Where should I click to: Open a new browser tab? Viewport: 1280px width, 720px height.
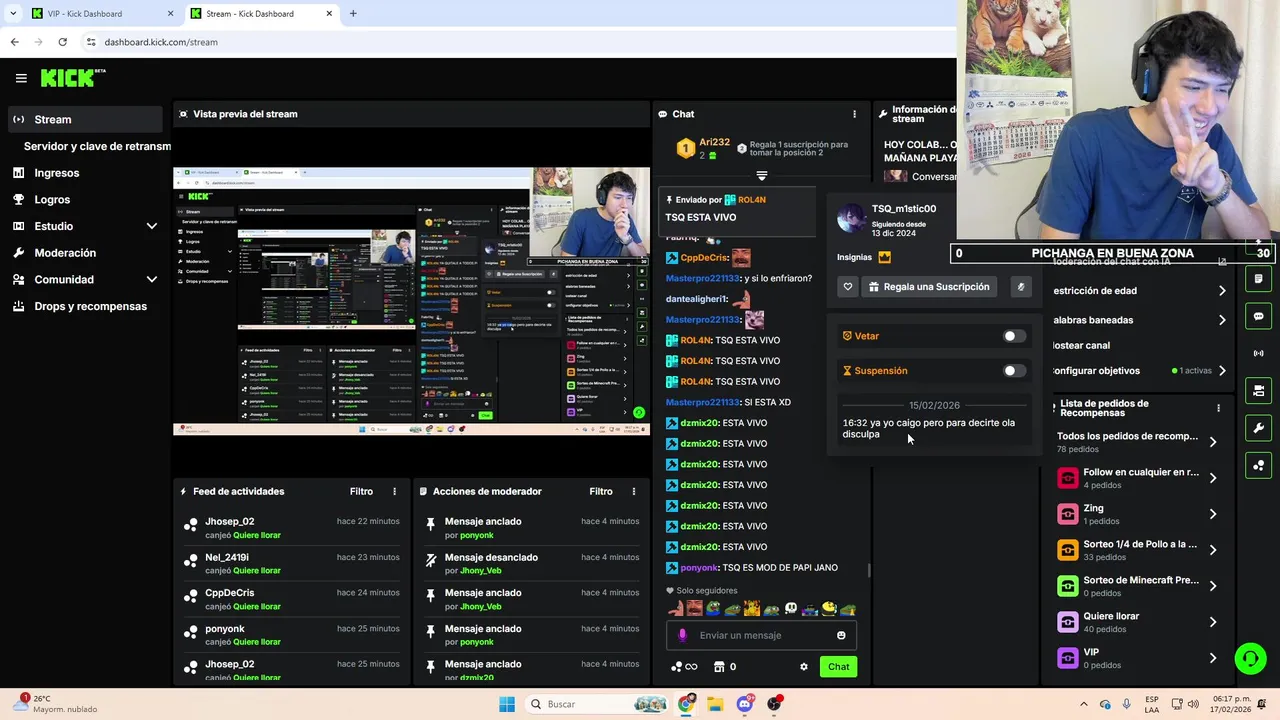(x=353, y=14)
